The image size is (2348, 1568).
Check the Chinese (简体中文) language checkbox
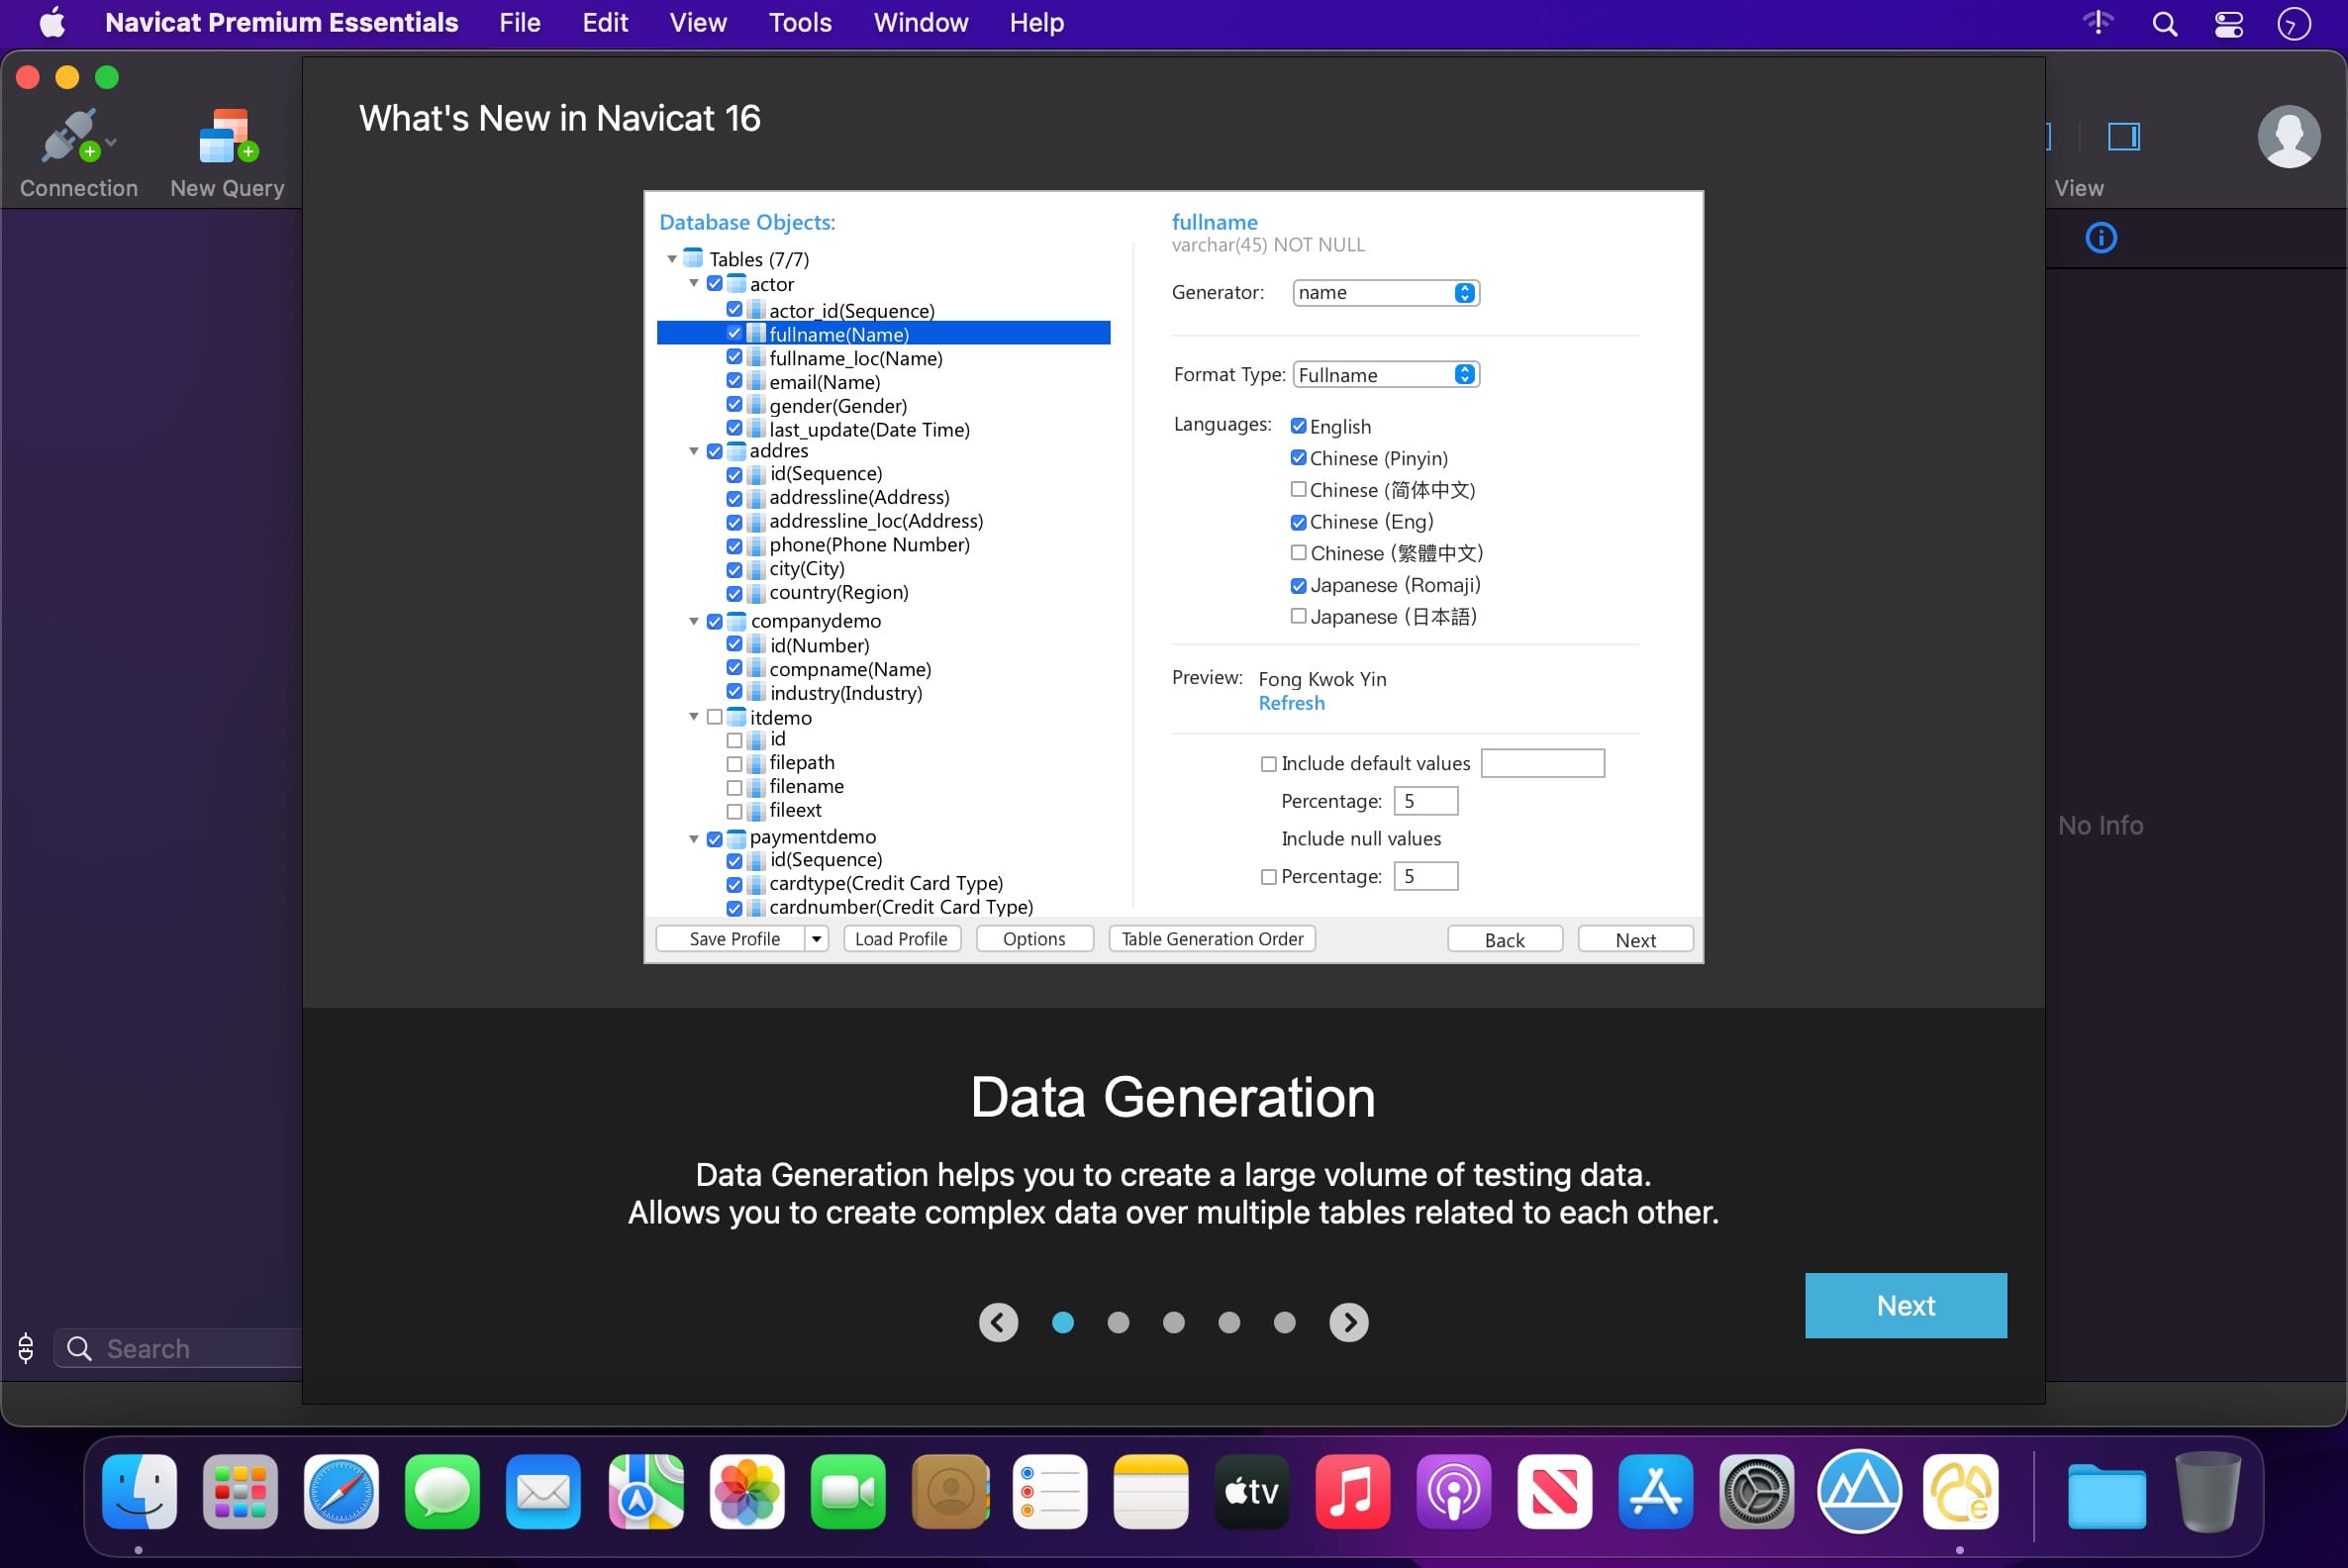point(1298,489)
